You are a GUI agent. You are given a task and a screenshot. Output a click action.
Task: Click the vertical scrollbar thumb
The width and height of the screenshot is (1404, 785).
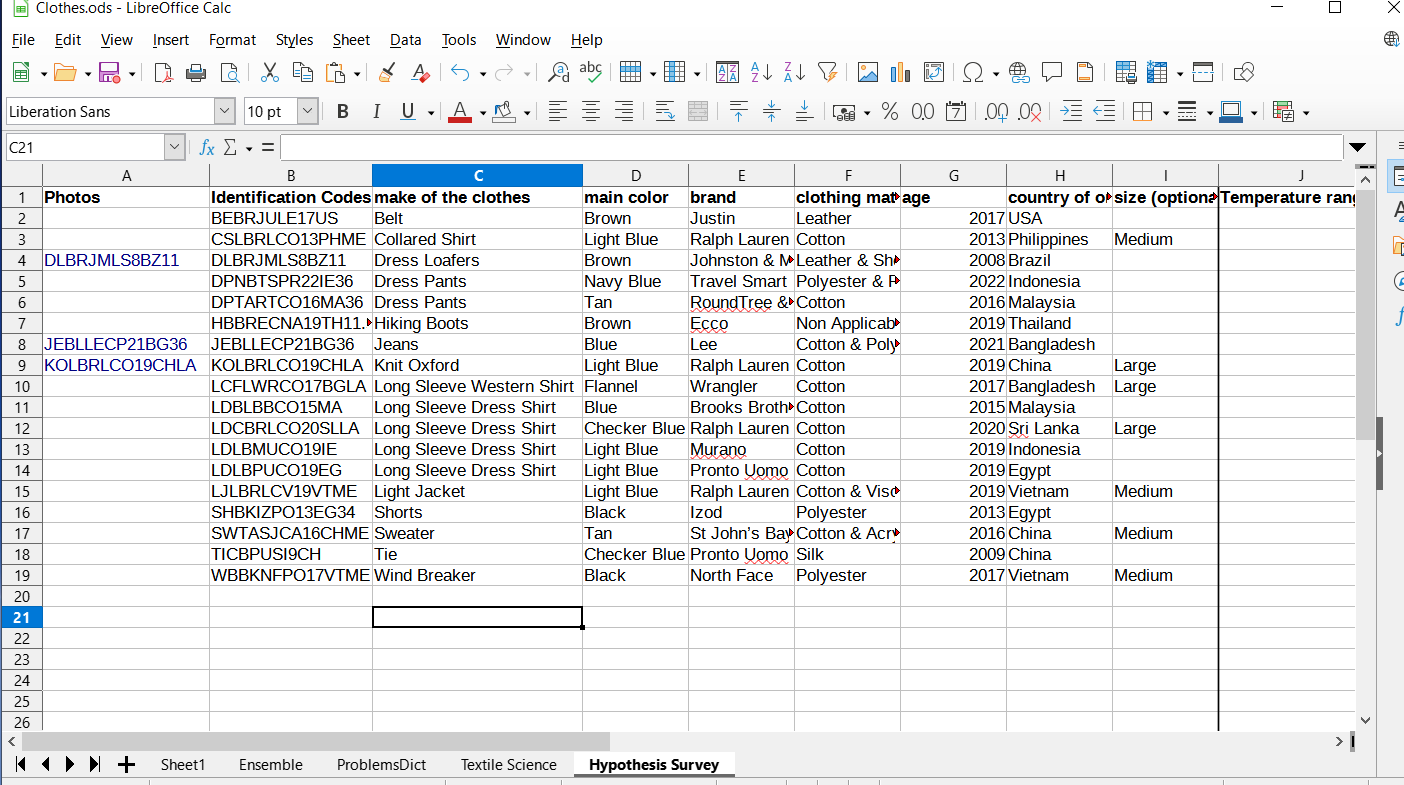tap(1366, 313)
